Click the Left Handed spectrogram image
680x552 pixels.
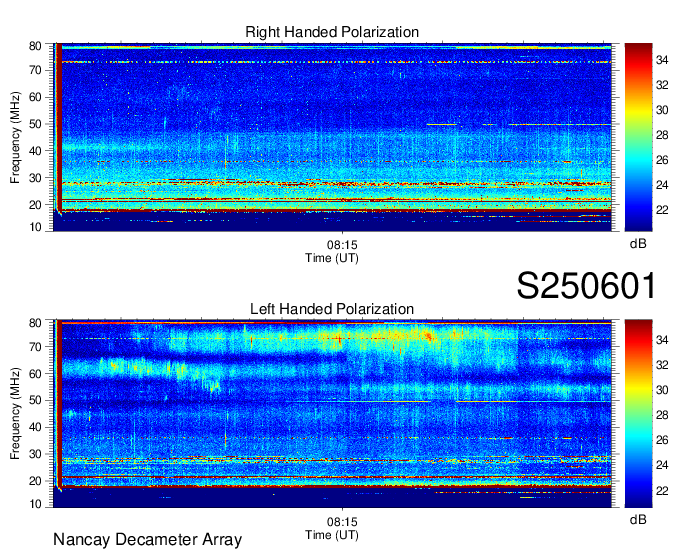pos(332,414)
